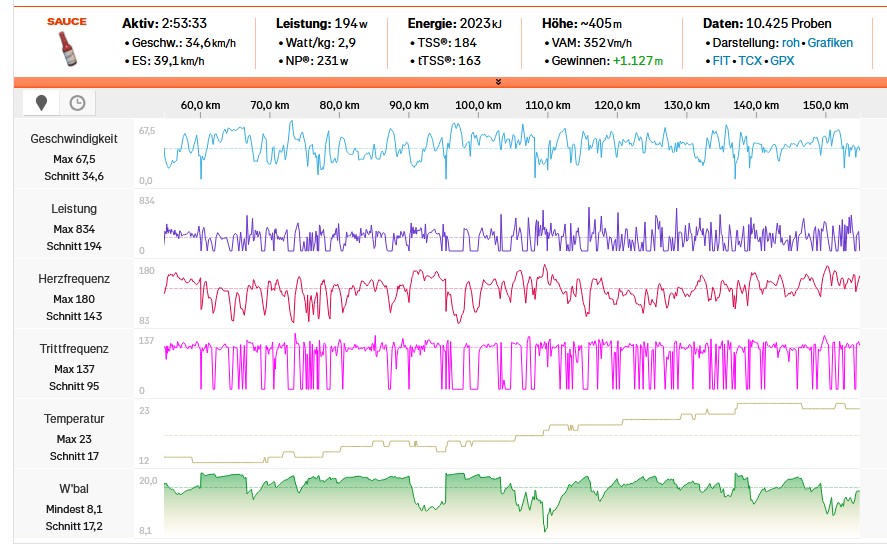The image size is (887, 553).
Task: Select the W'bal chart label
Action: (74, 489)
